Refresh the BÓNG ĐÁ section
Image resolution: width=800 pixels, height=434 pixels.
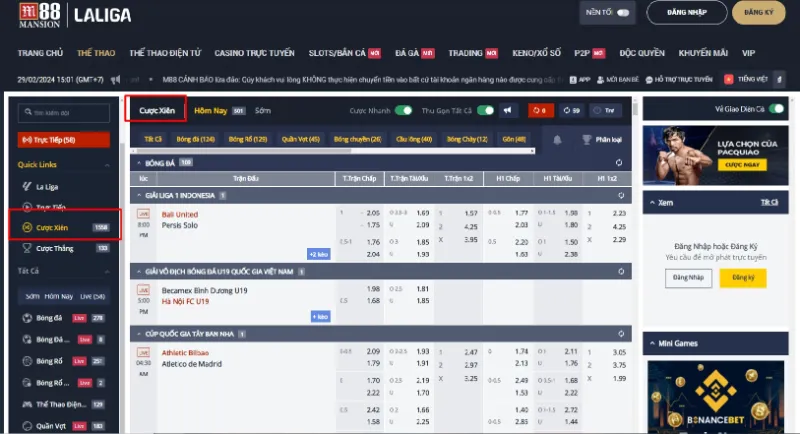[x=619, y=163]
